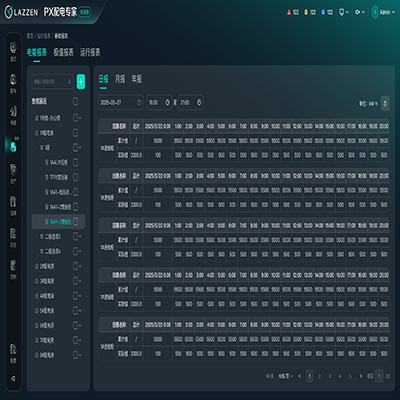This screenshot has width=400, height=400.
Task: Click the 10:00 start time field
Action: click(159, 103)
